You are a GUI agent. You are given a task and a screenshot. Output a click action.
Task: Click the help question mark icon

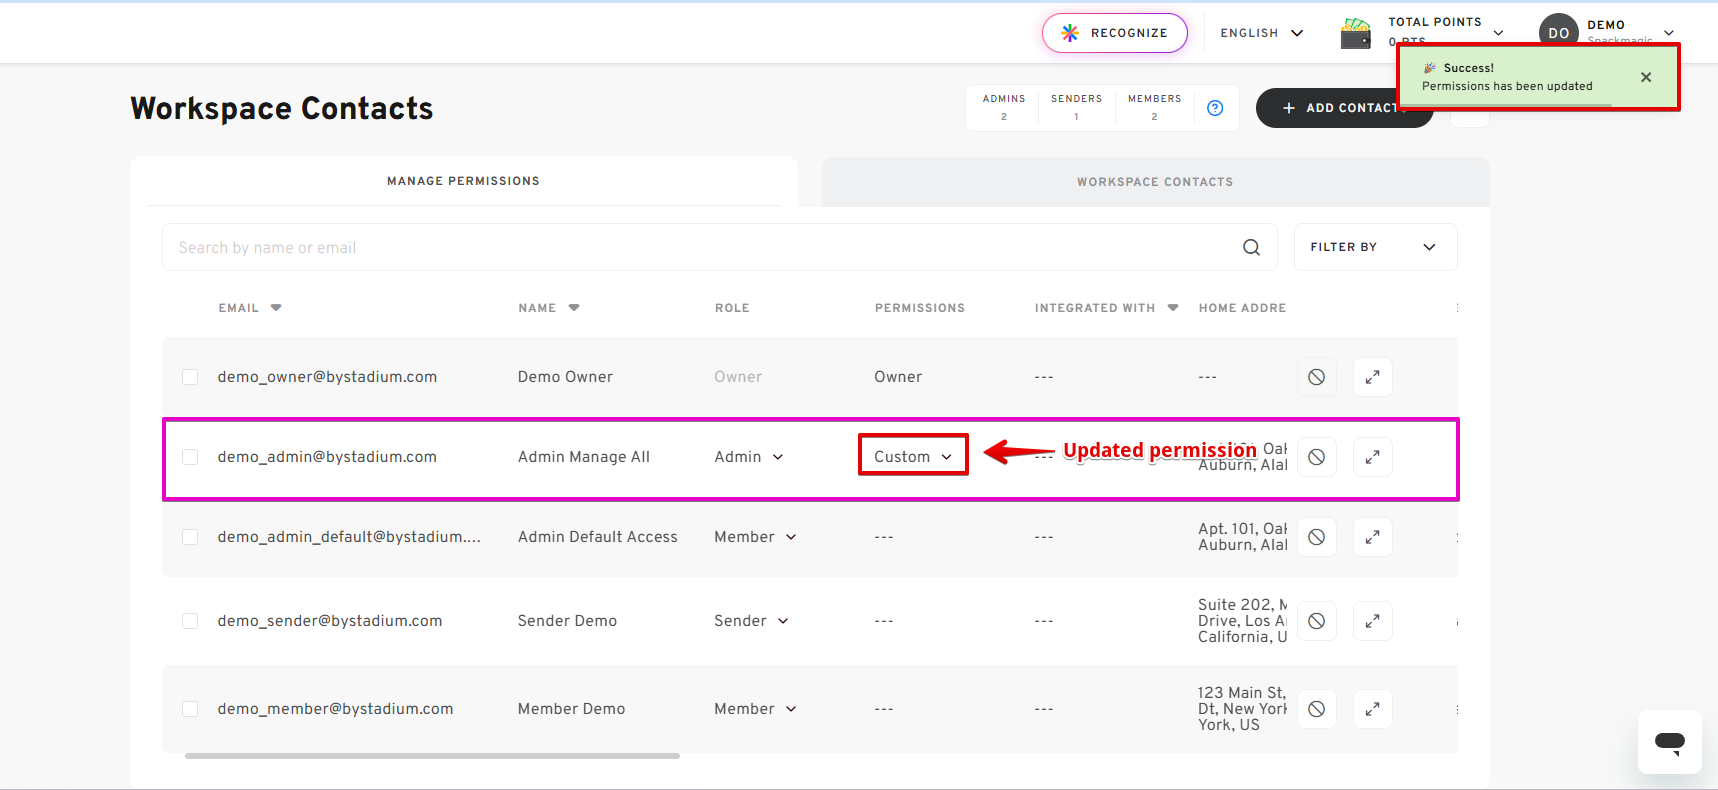click(x=1215, y=108)
